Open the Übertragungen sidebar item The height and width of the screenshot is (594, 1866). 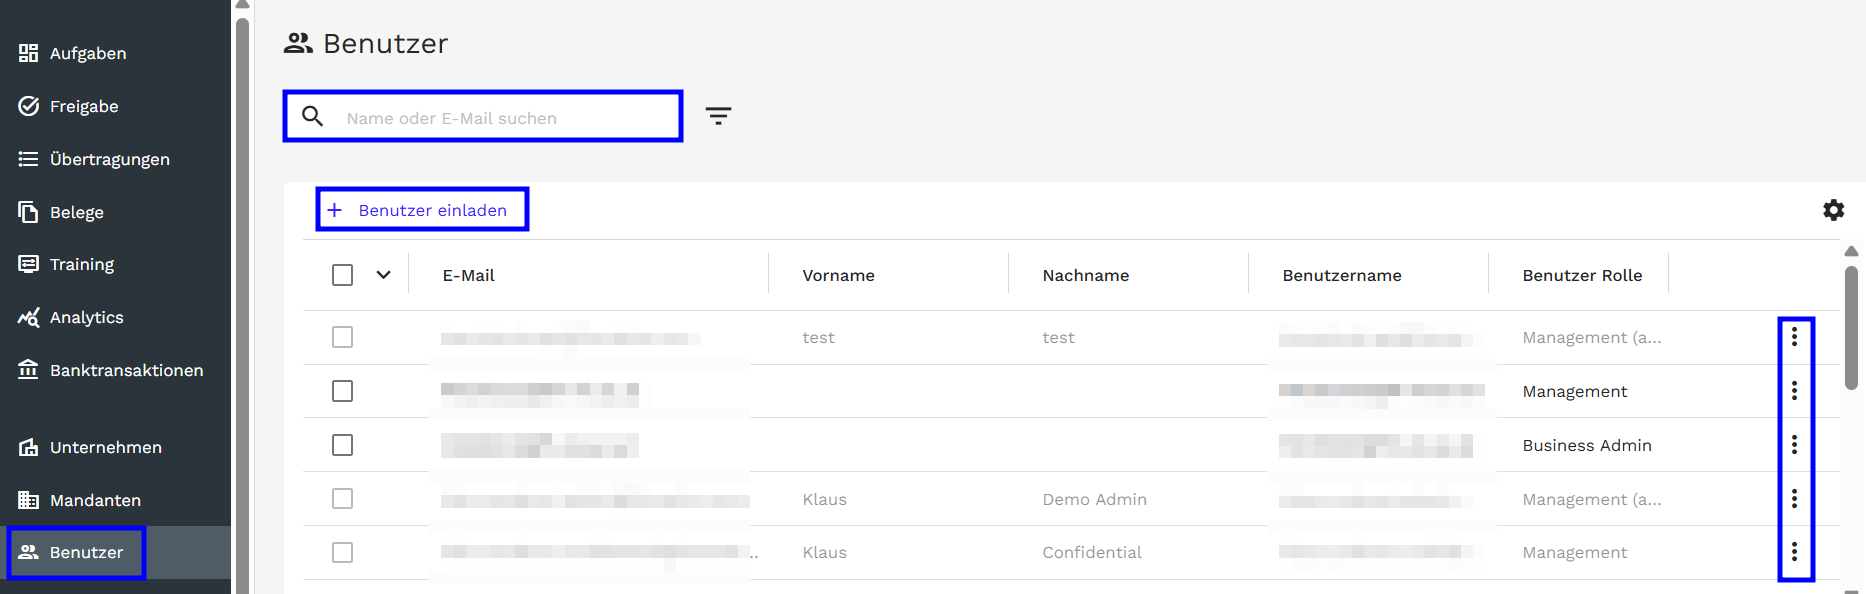click(x=109, y=159)
